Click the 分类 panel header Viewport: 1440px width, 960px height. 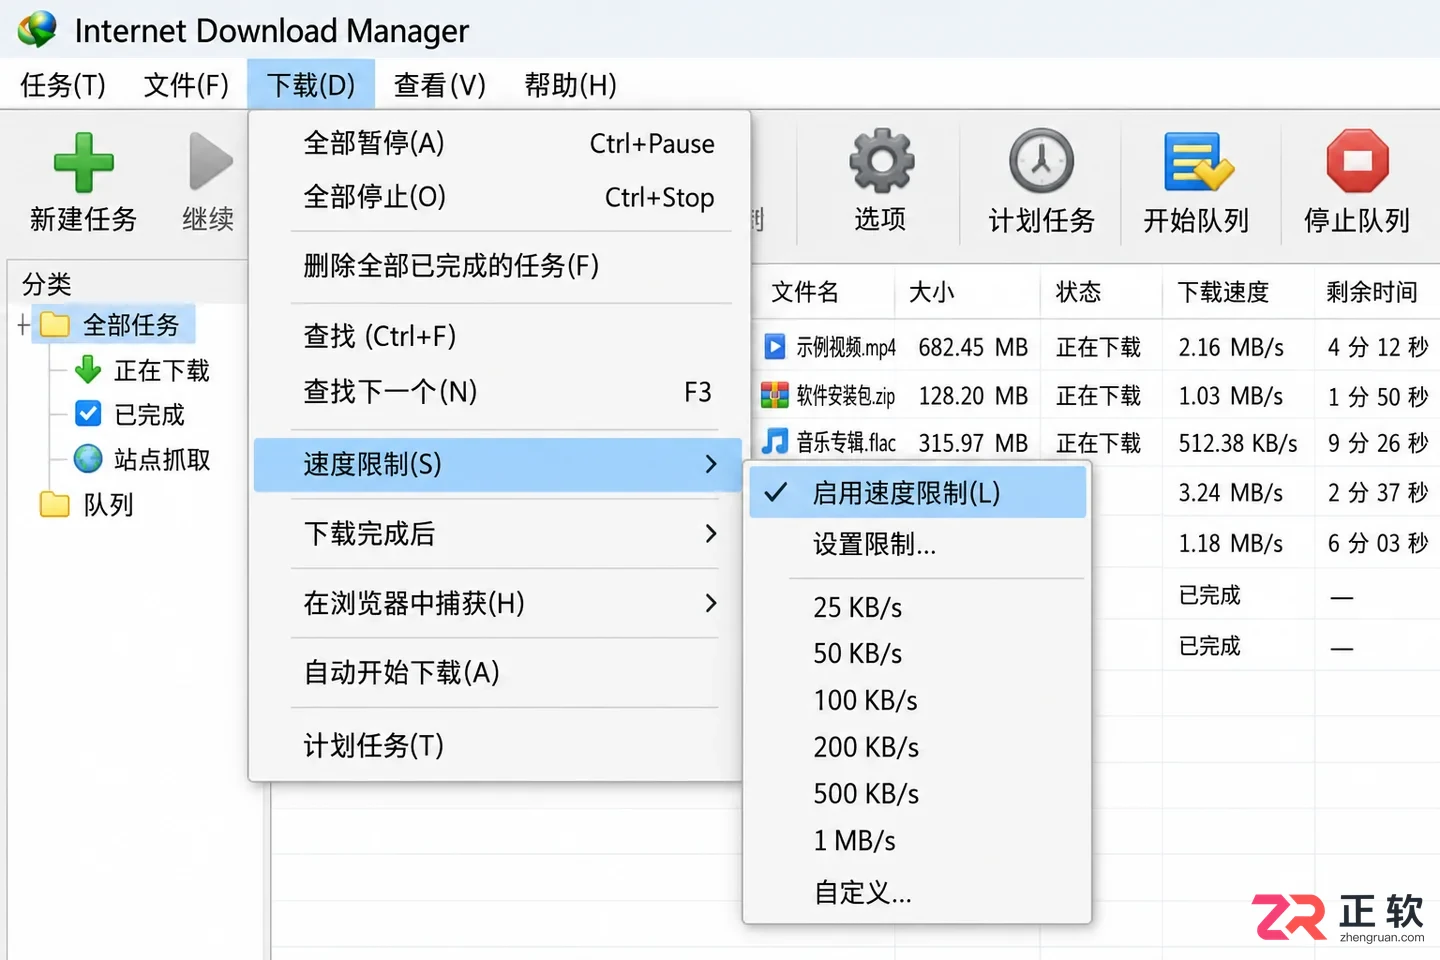click(x=47, y=284)
